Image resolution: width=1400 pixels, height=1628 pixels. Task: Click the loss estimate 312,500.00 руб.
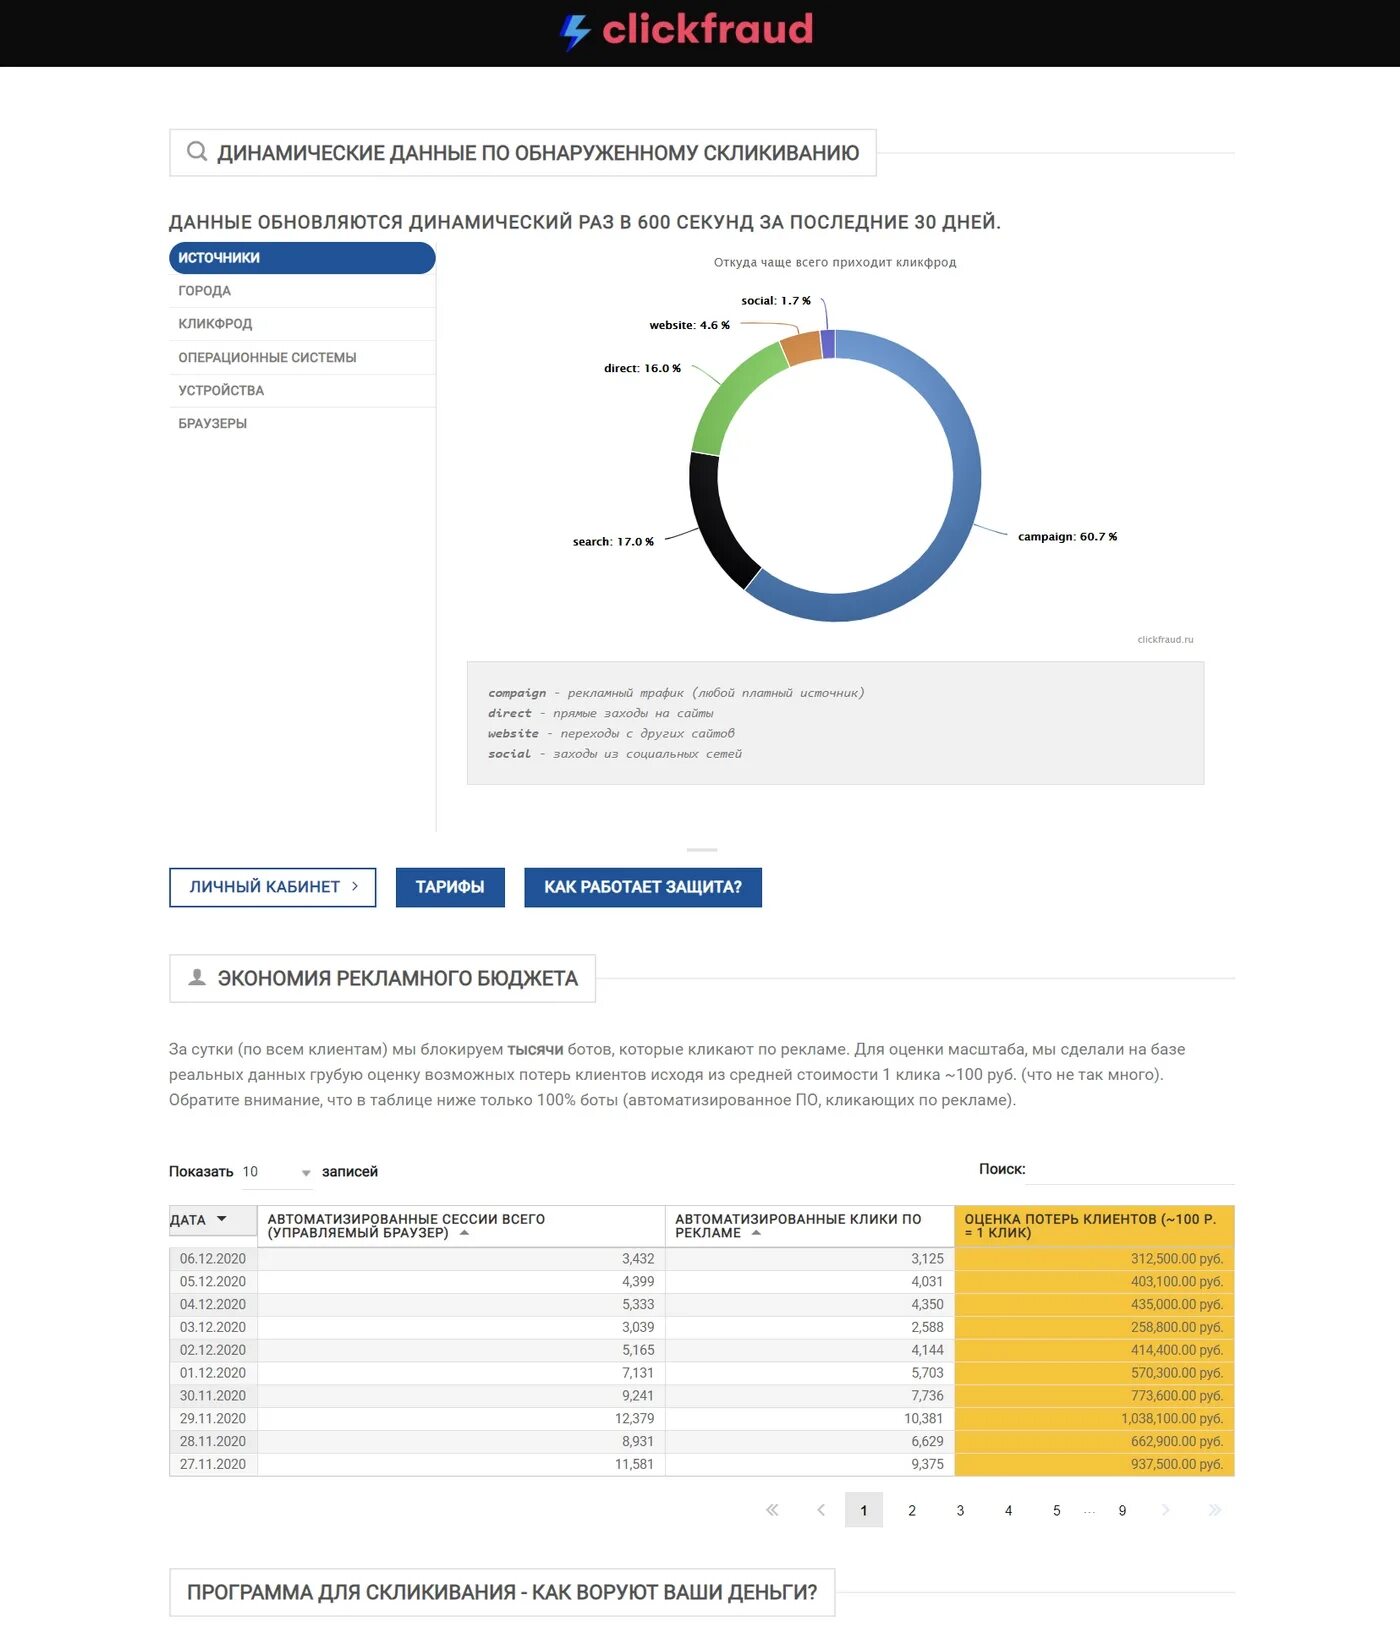pyautogui.click(x=1177, y=1259)
